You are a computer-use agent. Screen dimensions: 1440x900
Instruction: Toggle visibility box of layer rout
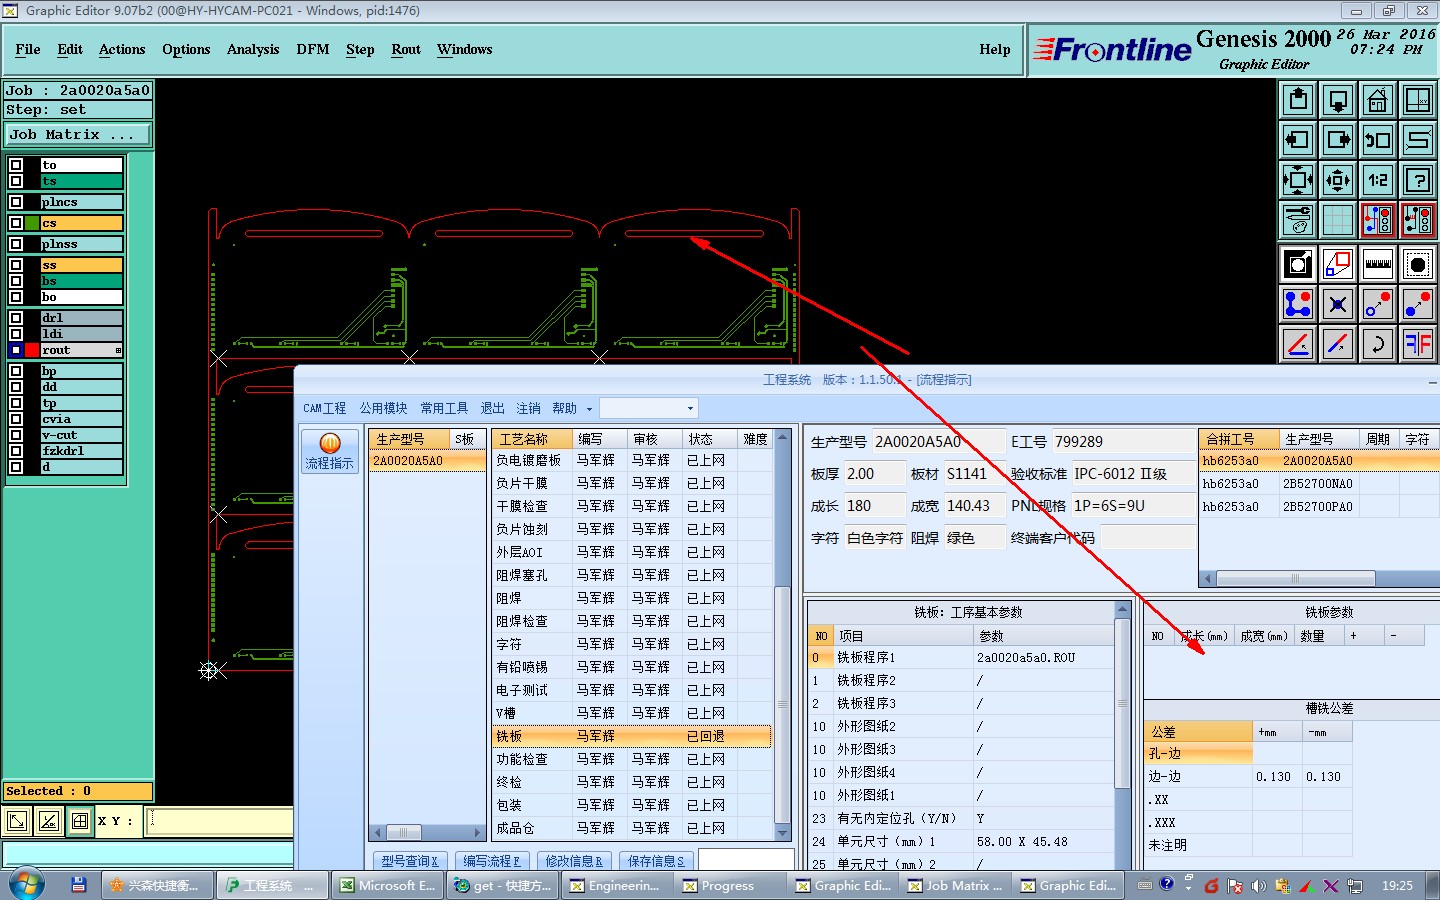pyautogui.click(x=16, y=350)
